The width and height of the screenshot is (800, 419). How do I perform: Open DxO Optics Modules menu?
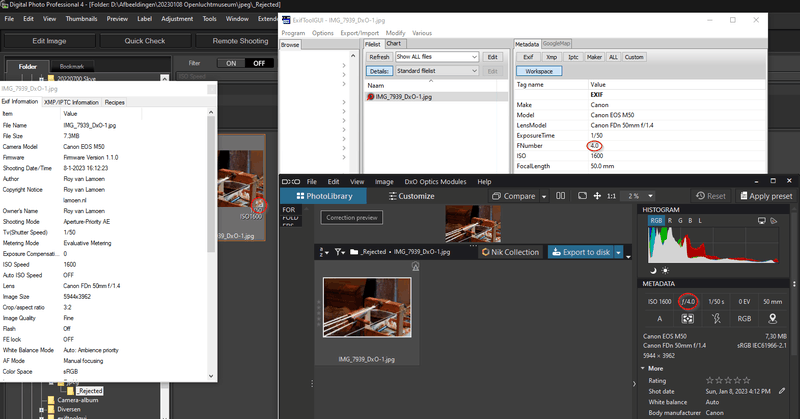435,182
